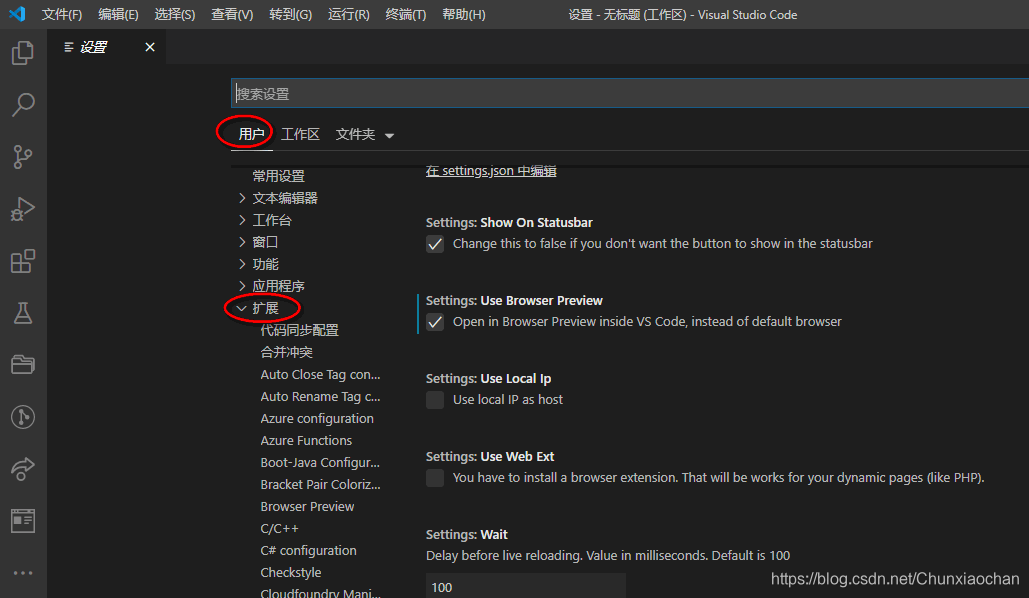
Task: Open 在 settings.json 中编辑 link
Action: click(491, 171)
